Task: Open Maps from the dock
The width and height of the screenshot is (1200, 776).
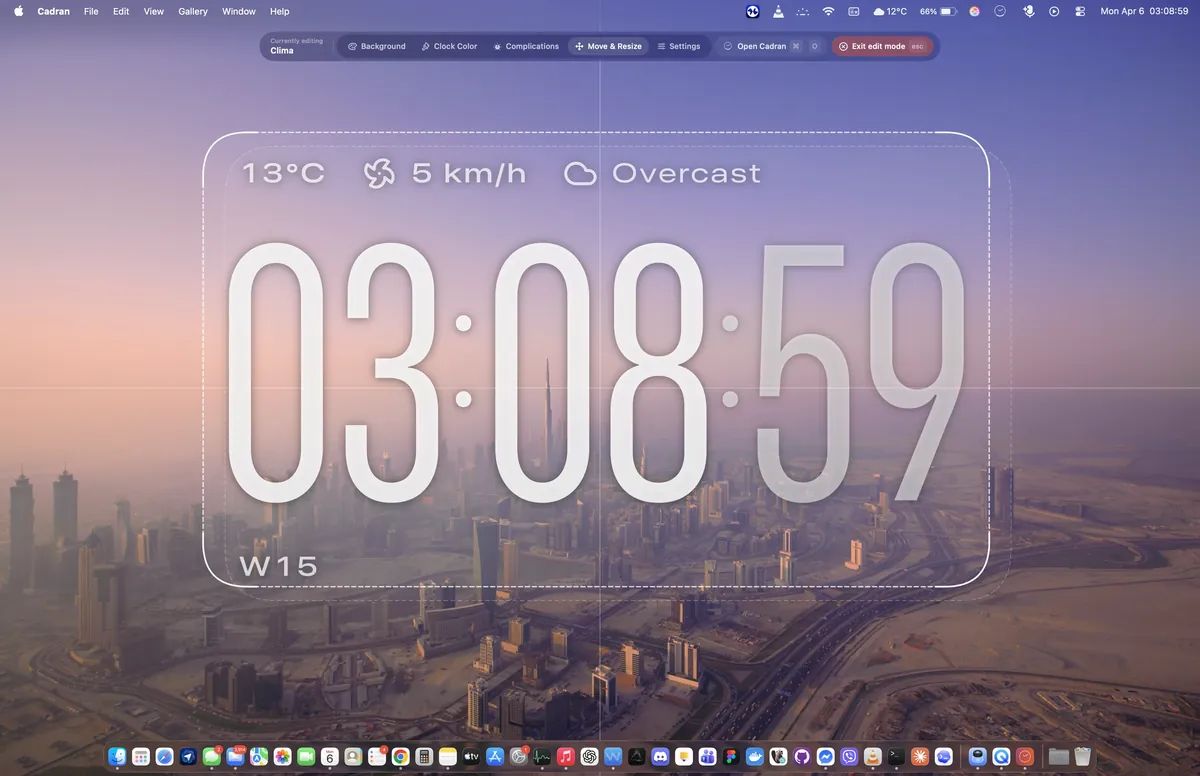Action: pyautogui.click(x=259, y=757)
